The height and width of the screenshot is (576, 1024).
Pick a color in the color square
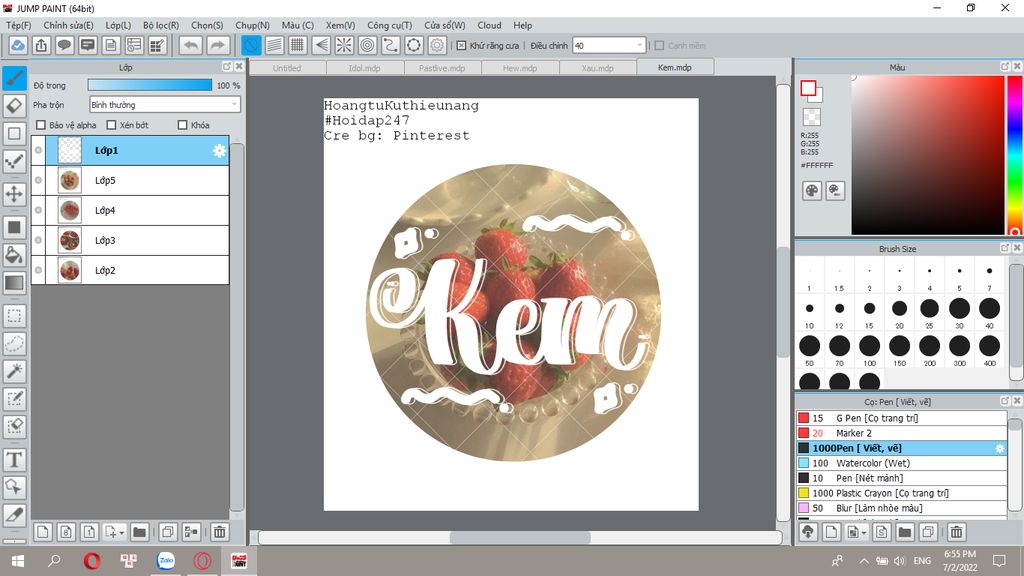[x=927, y=155]
